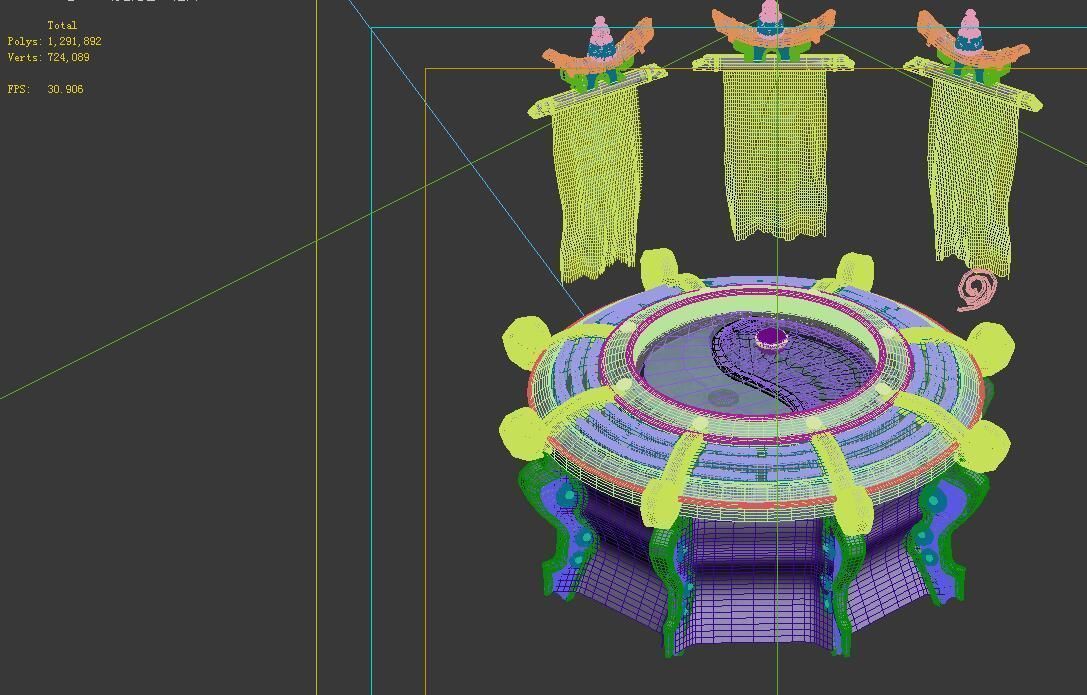Select the right hanging banner cloth mesh

971,180
